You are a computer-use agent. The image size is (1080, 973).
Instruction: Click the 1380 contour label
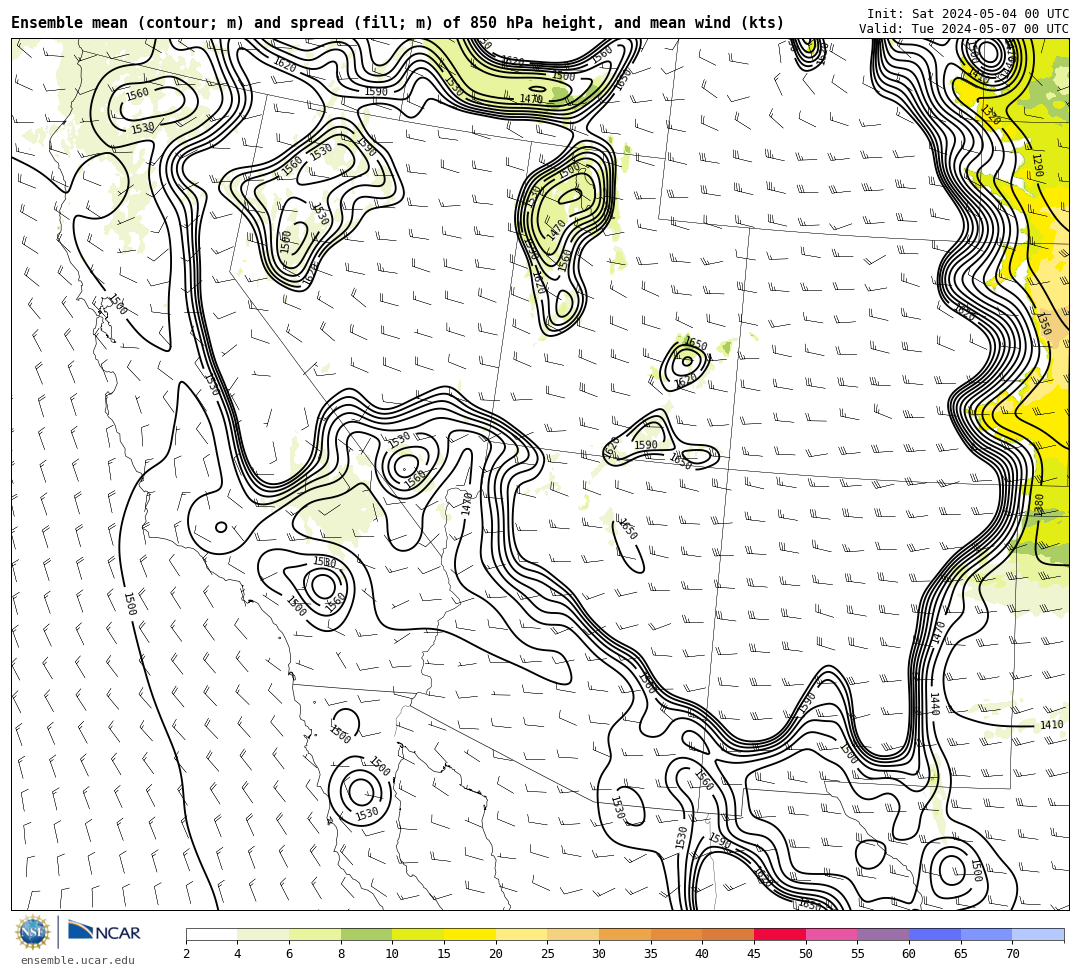point(1039,505)
